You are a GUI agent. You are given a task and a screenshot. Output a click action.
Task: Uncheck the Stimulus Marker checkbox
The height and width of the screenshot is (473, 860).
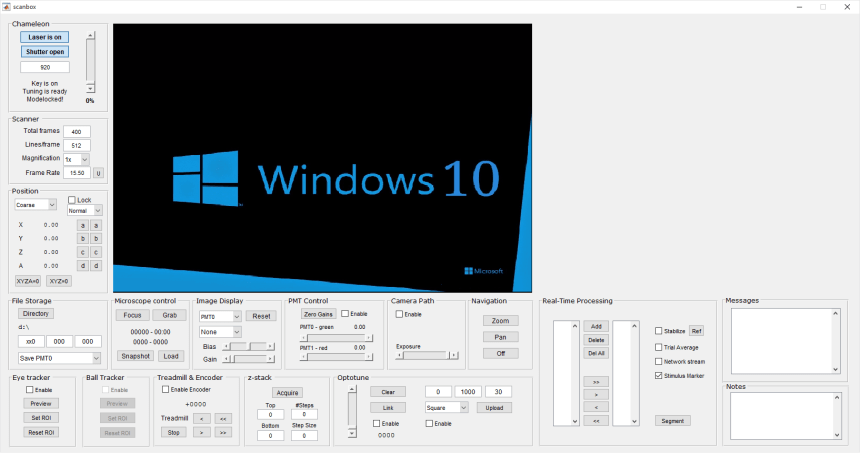(659, 375)
